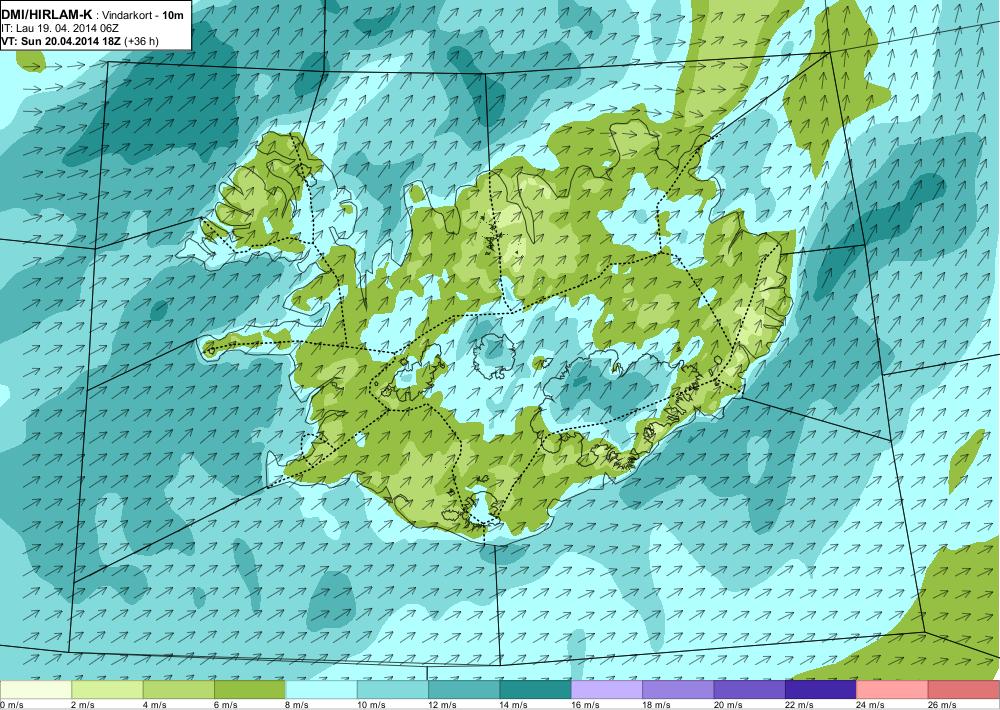Click the '10 m/s' legend label
The image size is (1000, 710).
coord(371,705)
